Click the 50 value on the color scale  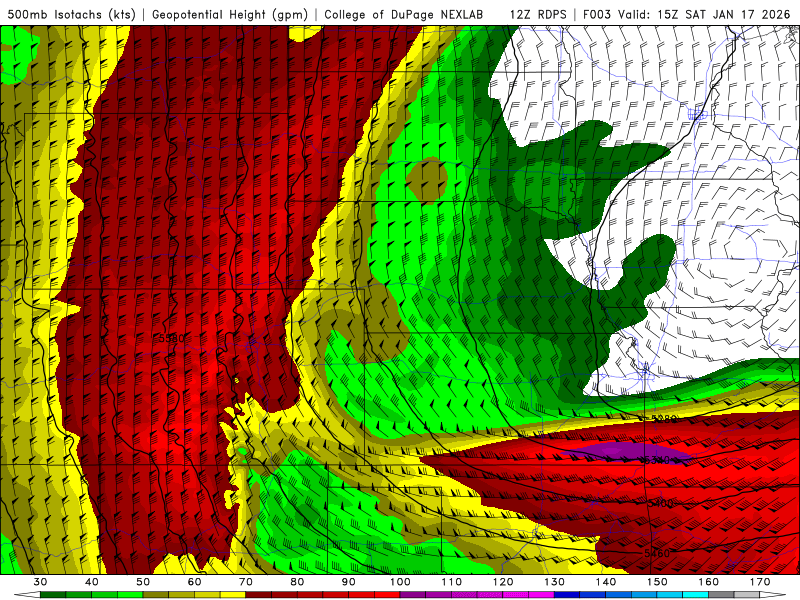143,582
